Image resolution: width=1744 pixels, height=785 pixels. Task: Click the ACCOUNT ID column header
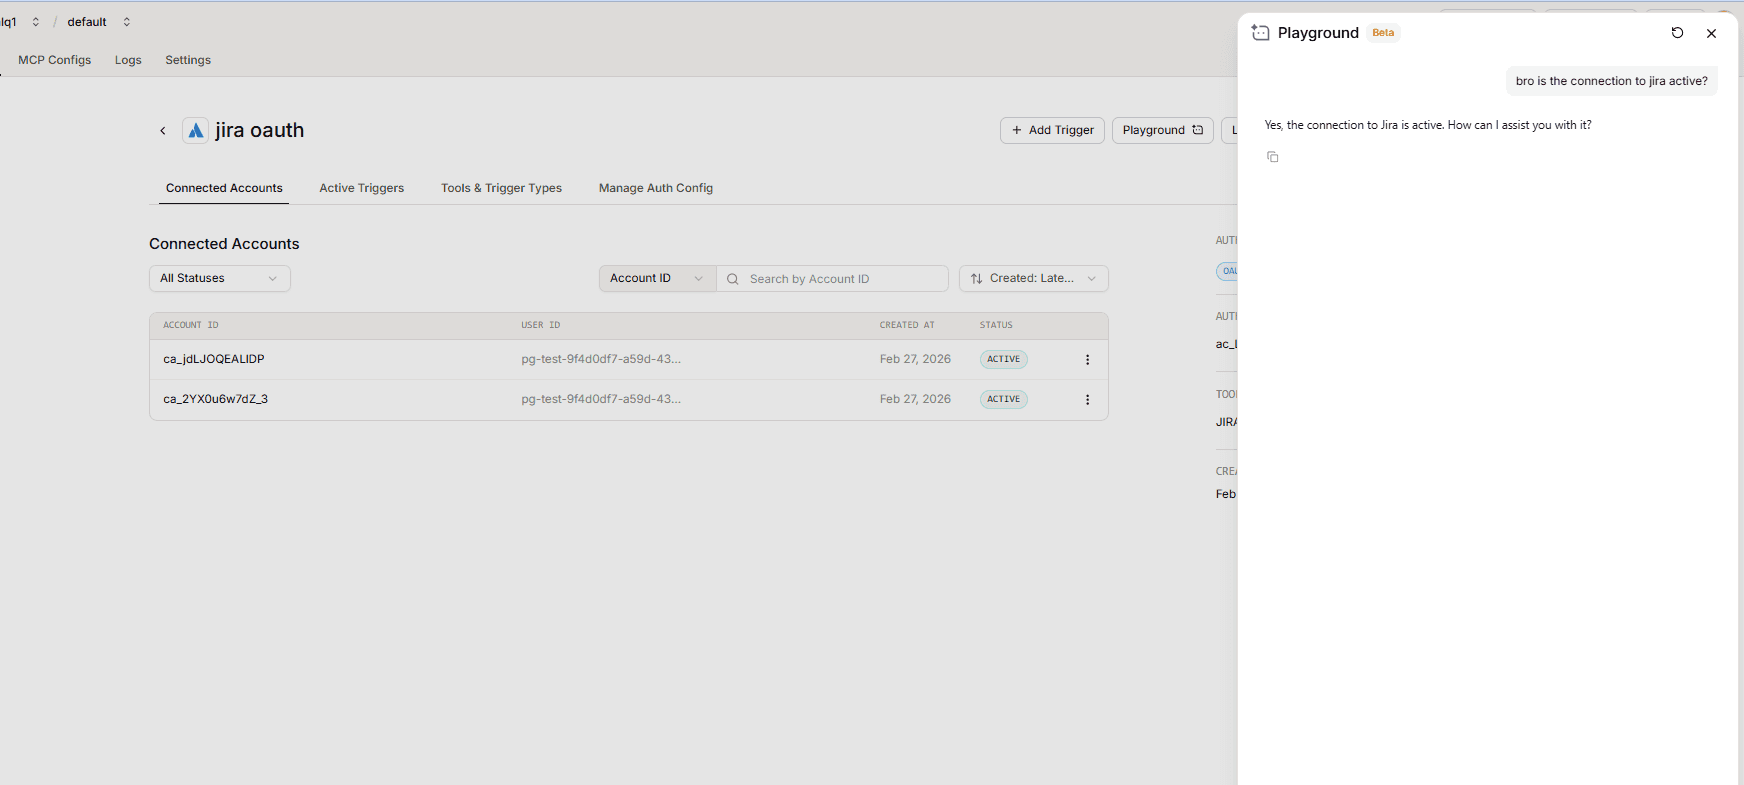tap(191, 325)
